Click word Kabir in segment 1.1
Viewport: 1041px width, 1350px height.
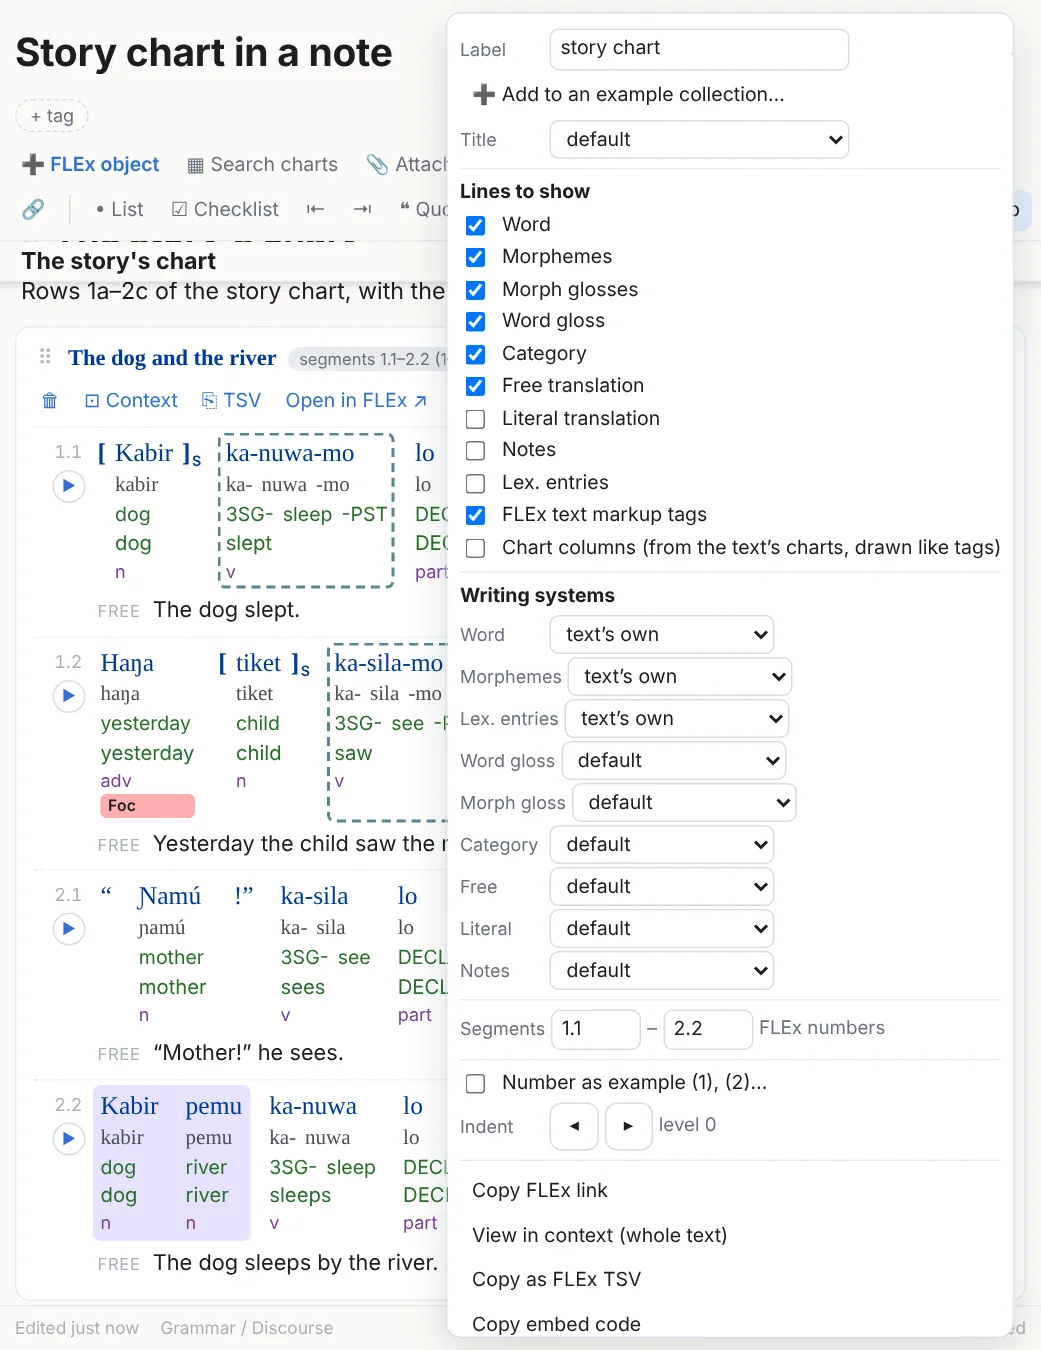145,454
